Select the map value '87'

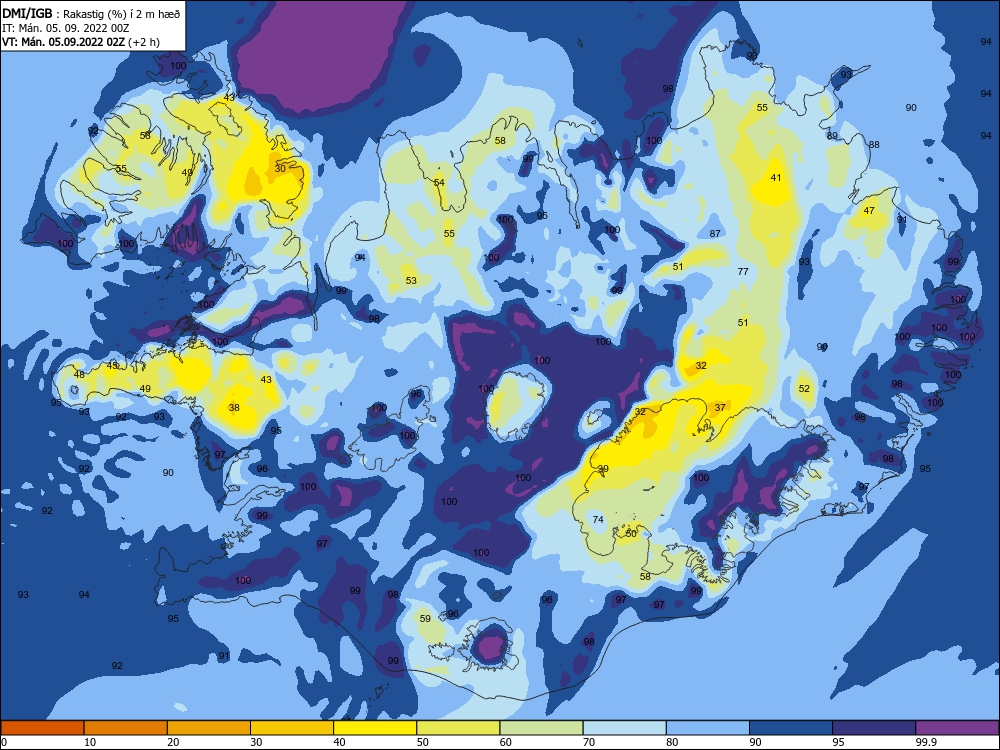[715, 233]
